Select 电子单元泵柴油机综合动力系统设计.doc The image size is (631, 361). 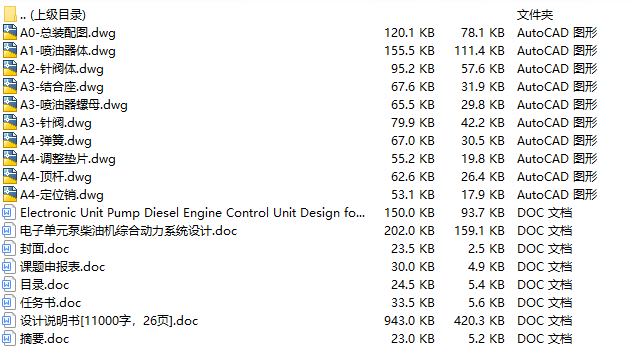tap(128, 231)
